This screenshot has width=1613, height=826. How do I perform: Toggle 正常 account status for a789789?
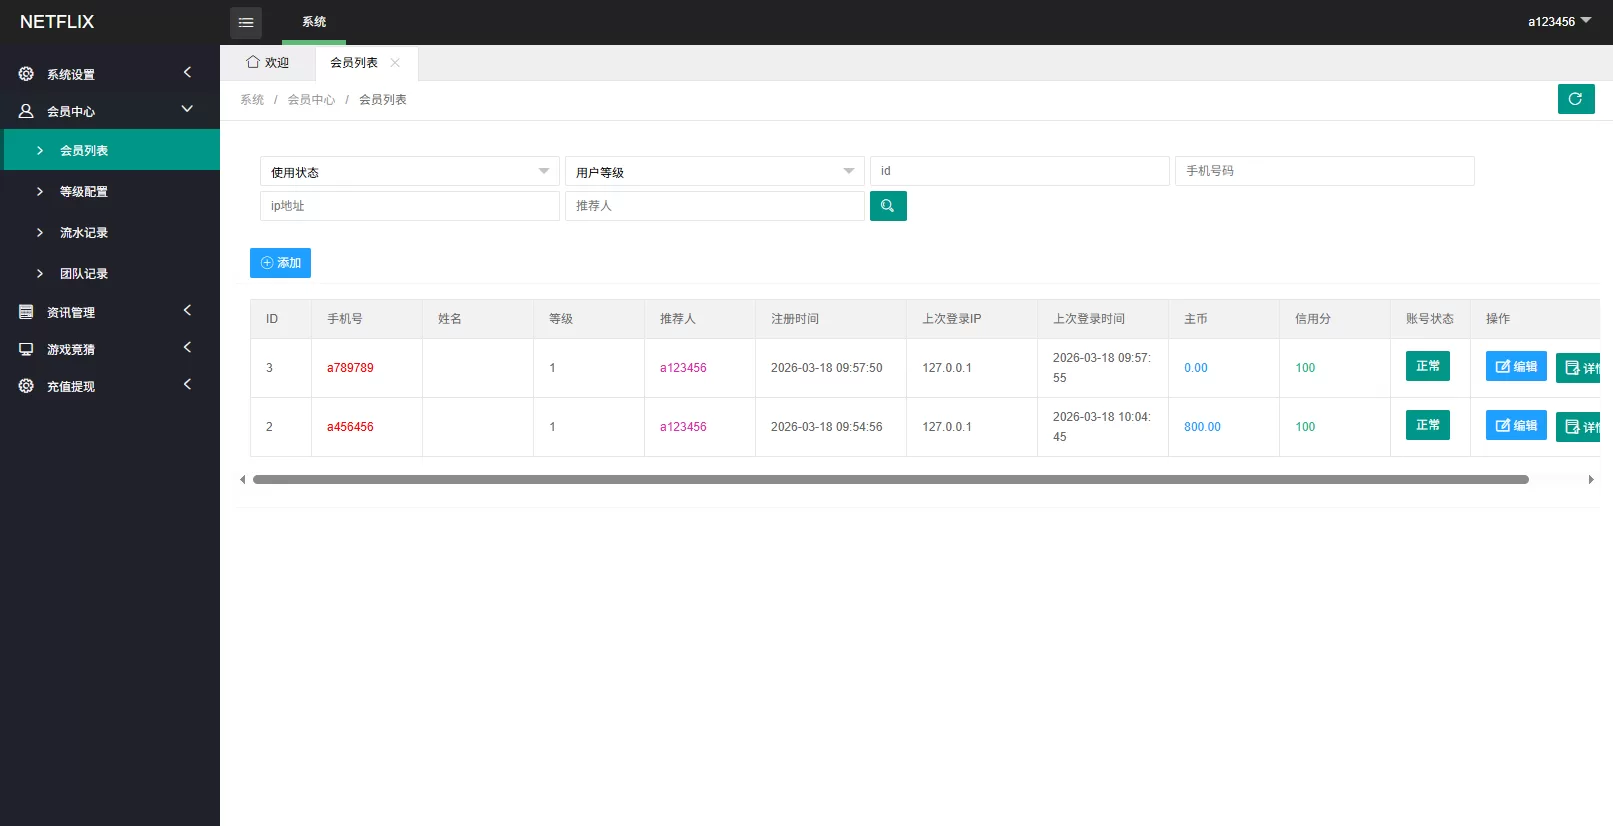pyautogui.click(x=1427, y=367)
